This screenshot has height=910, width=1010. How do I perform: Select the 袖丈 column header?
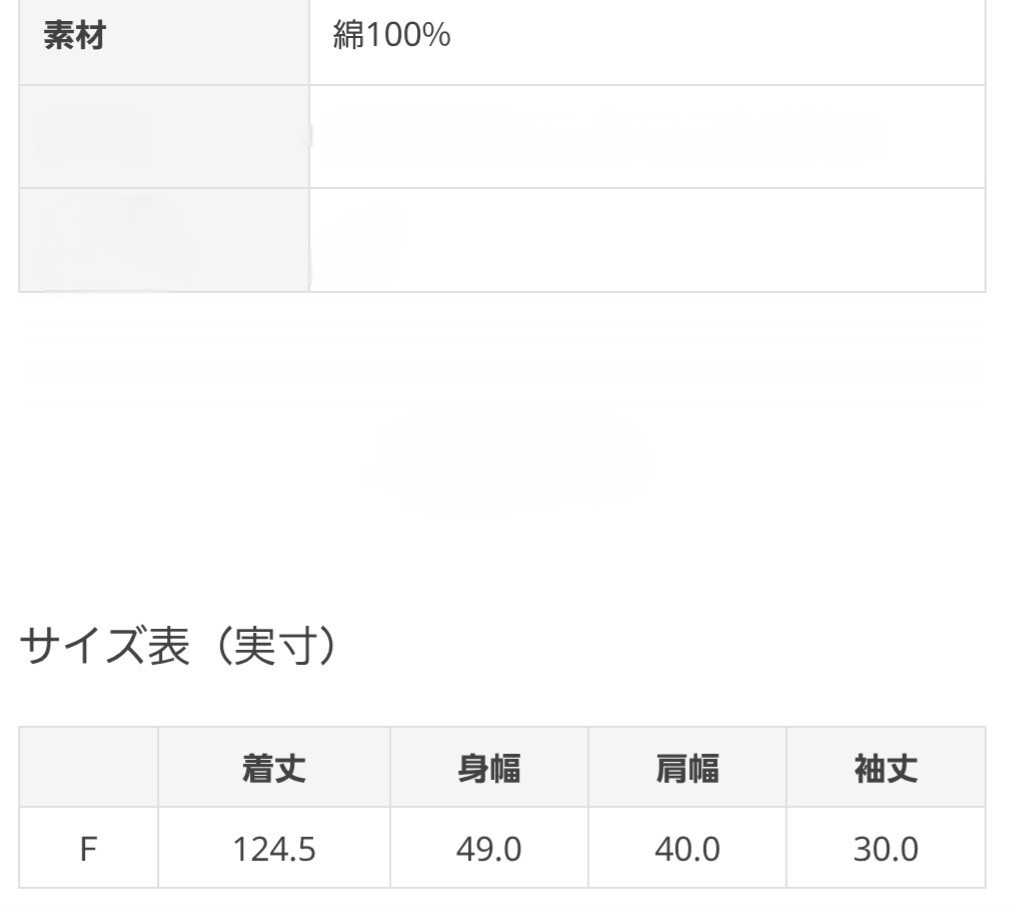tap(885, 768)
